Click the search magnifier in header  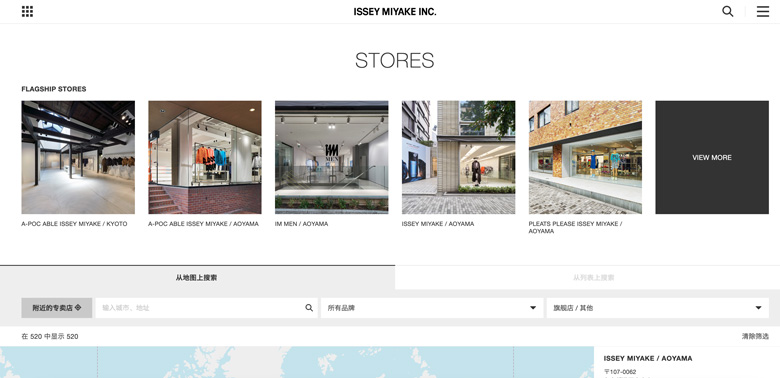pos(727,11)
